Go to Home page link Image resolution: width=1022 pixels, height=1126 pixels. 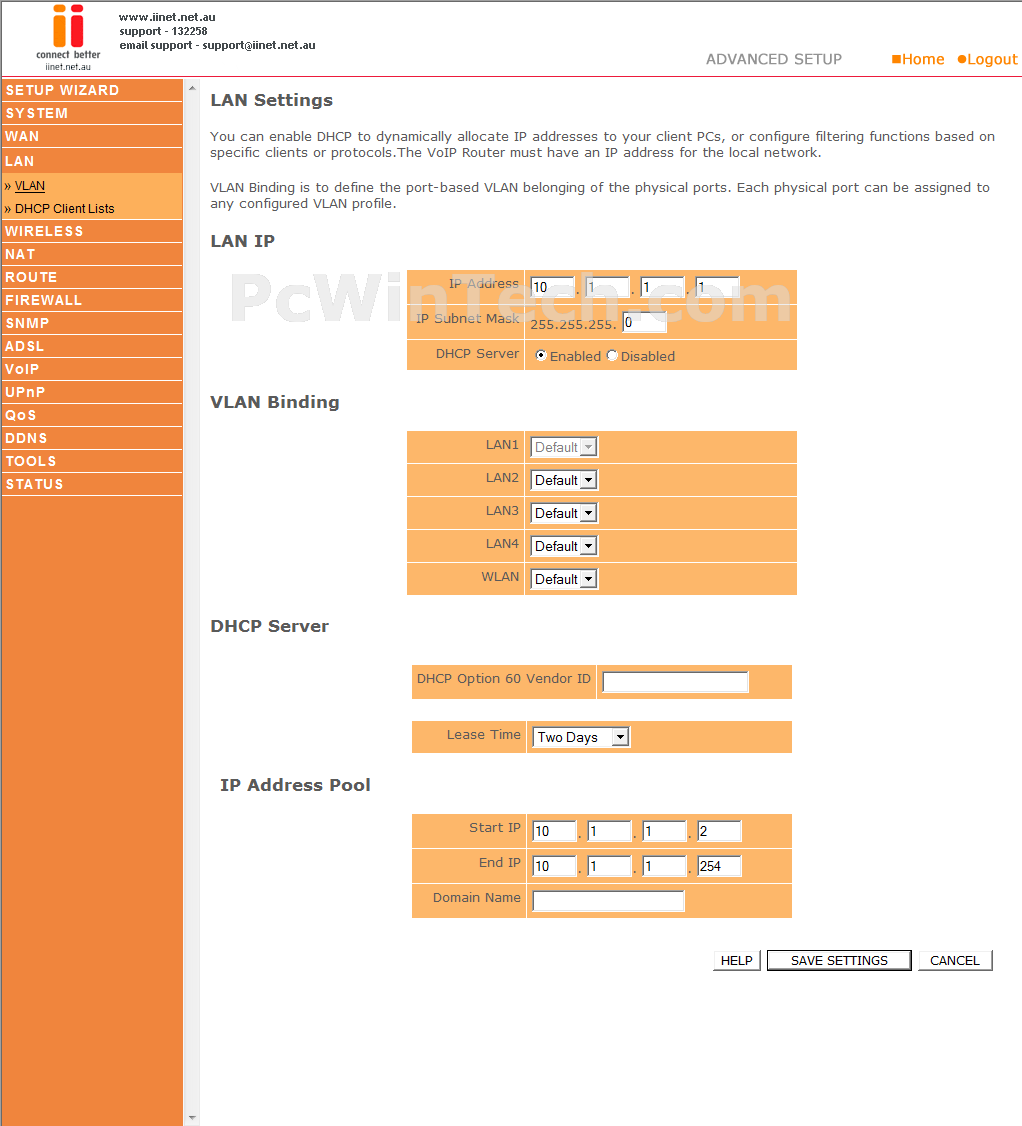[x=918, y=60]
